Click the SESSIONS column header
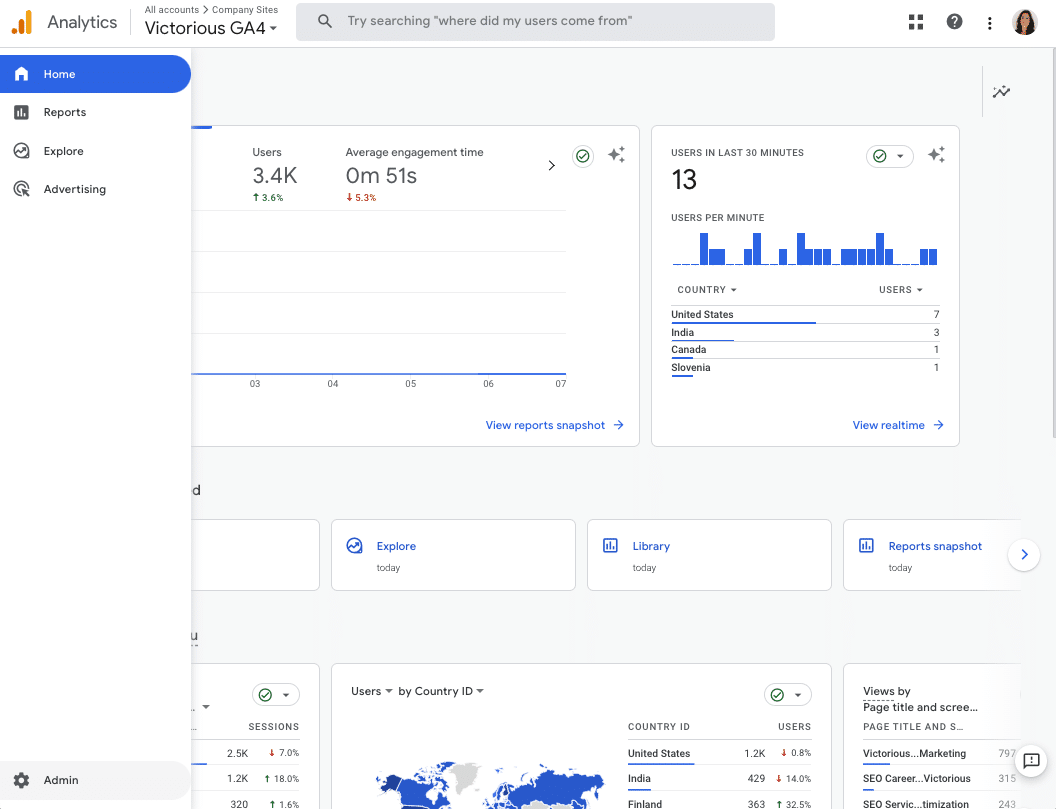1056x809 pixels. click(x=273, y=727)
